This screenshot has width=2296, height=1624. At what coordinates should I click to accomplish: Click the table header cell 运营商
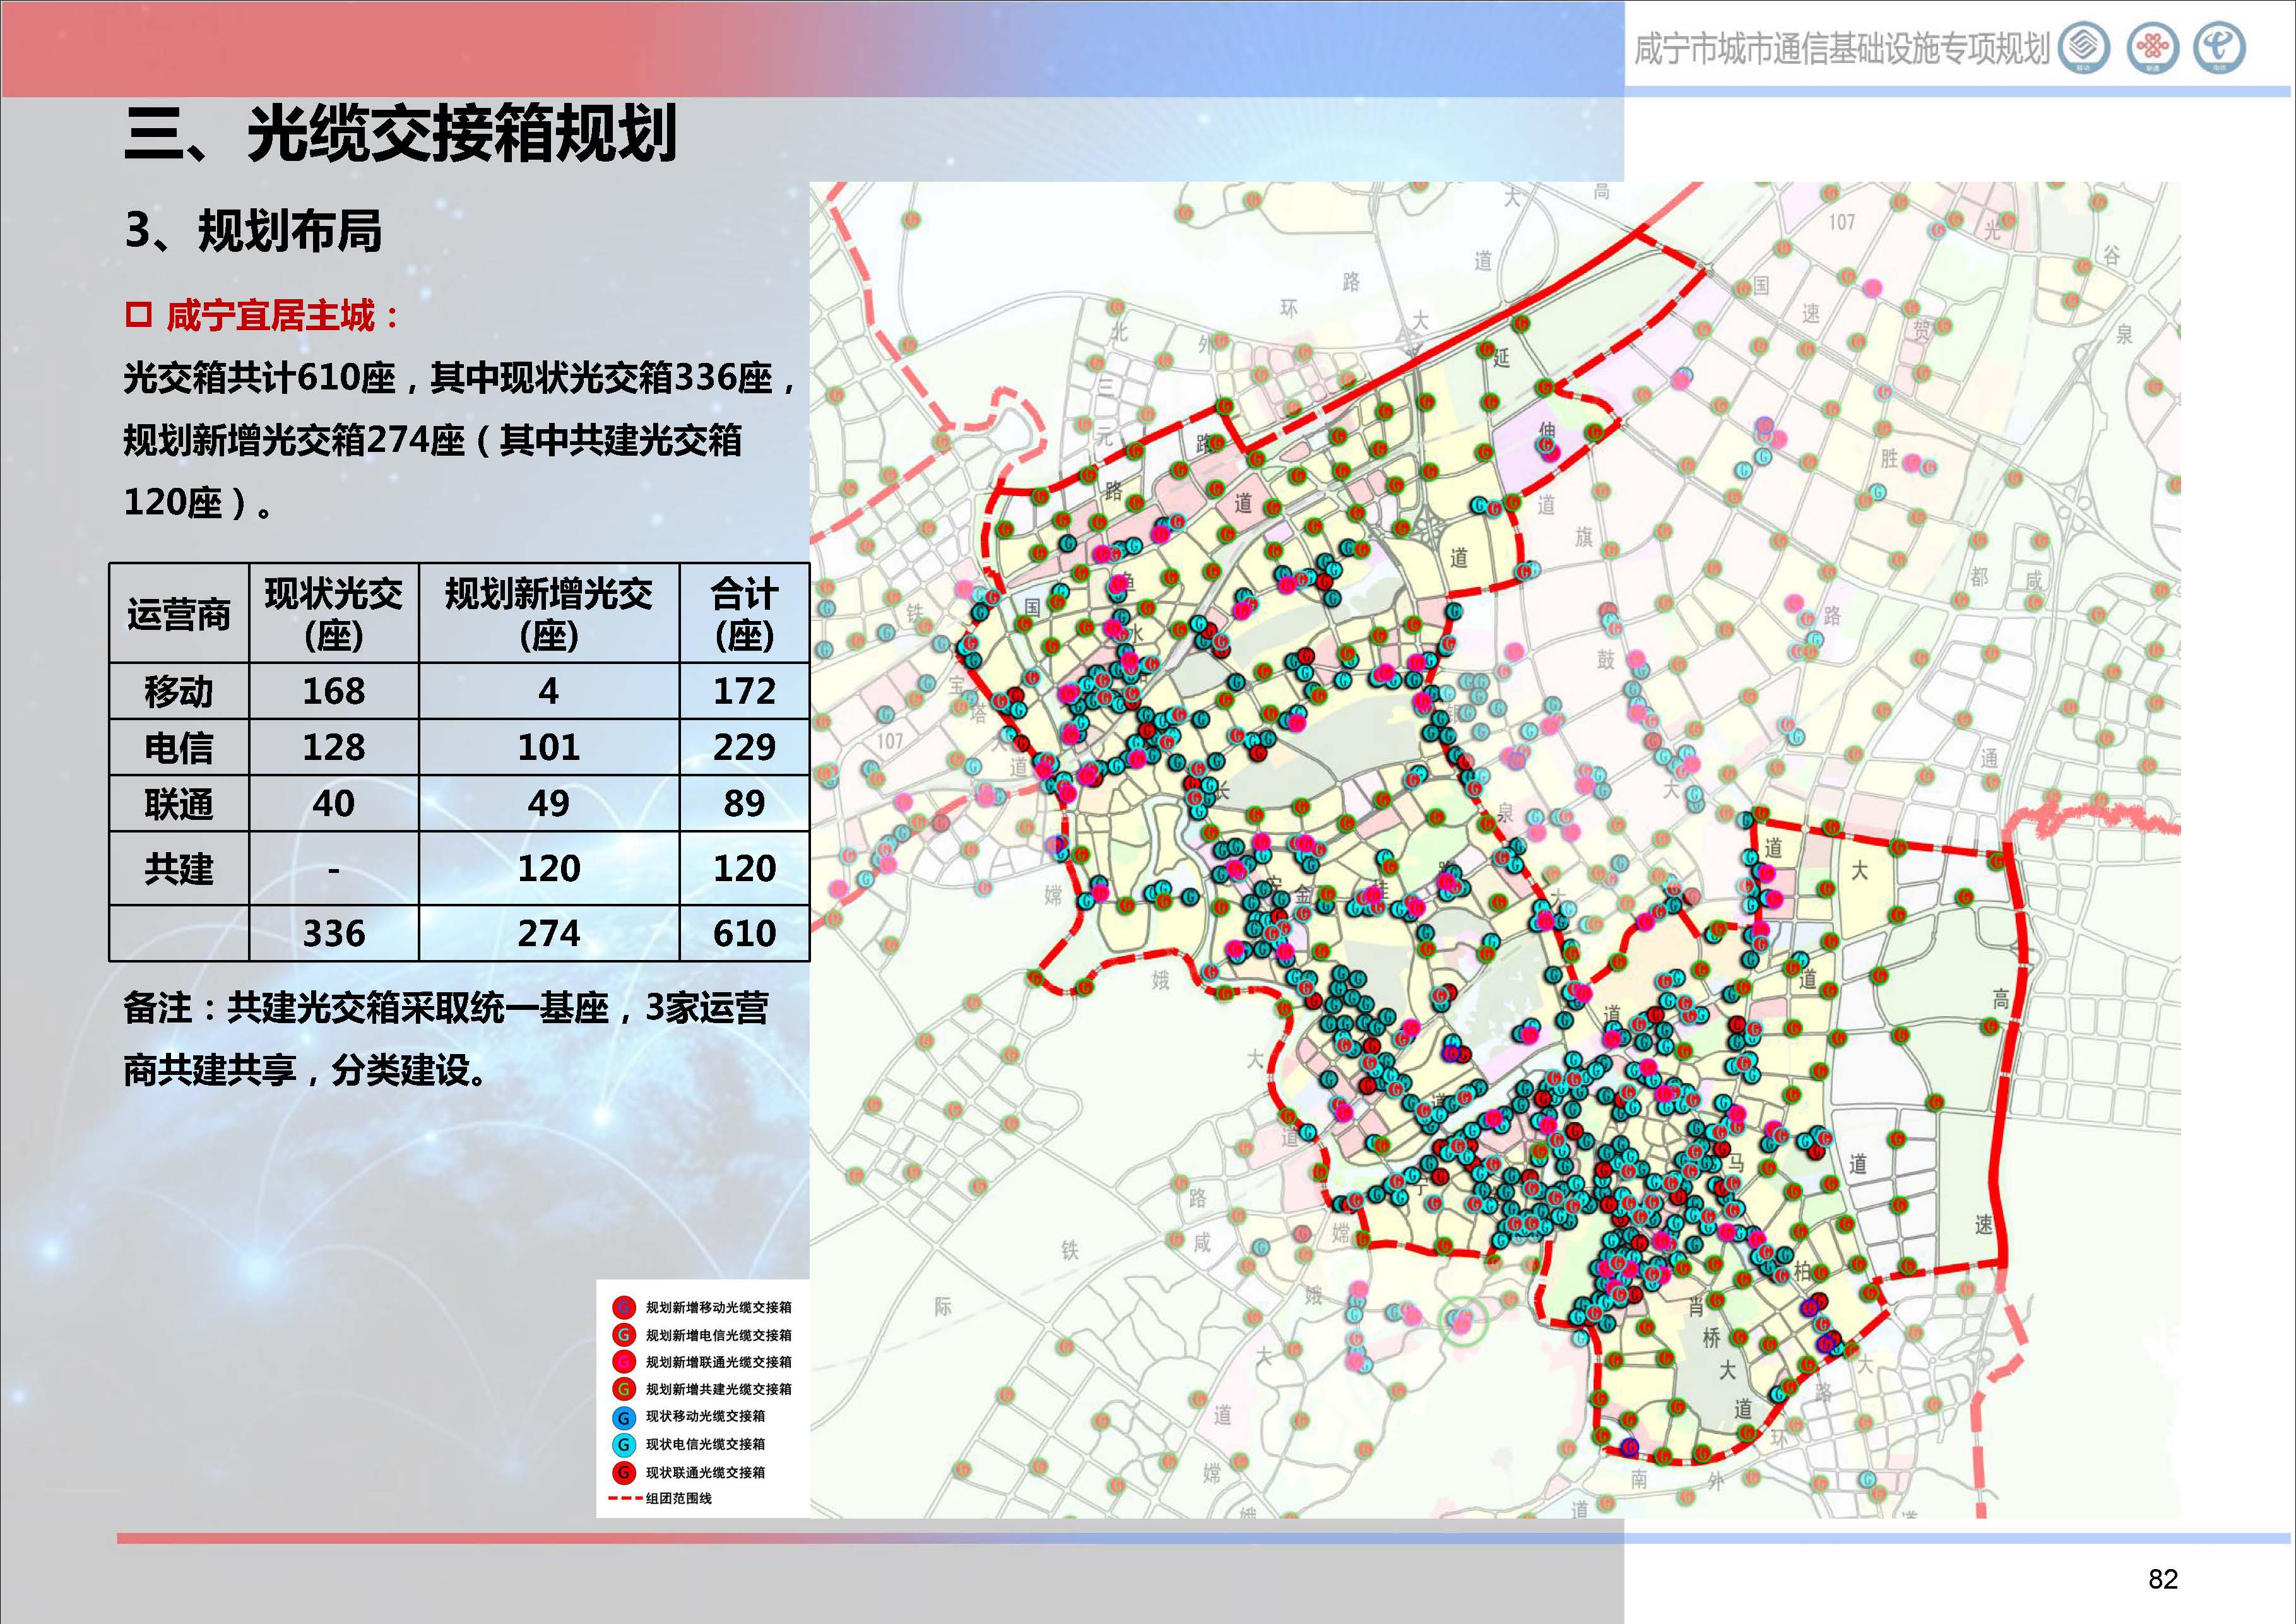point(179,614)
